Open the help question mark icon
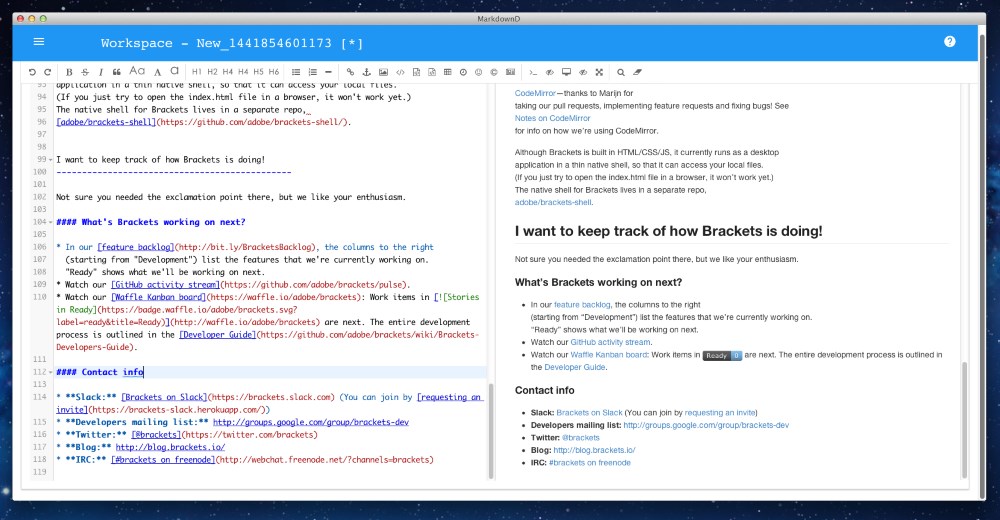Viewport: 1000px width, 520px height. click(950, 41)
